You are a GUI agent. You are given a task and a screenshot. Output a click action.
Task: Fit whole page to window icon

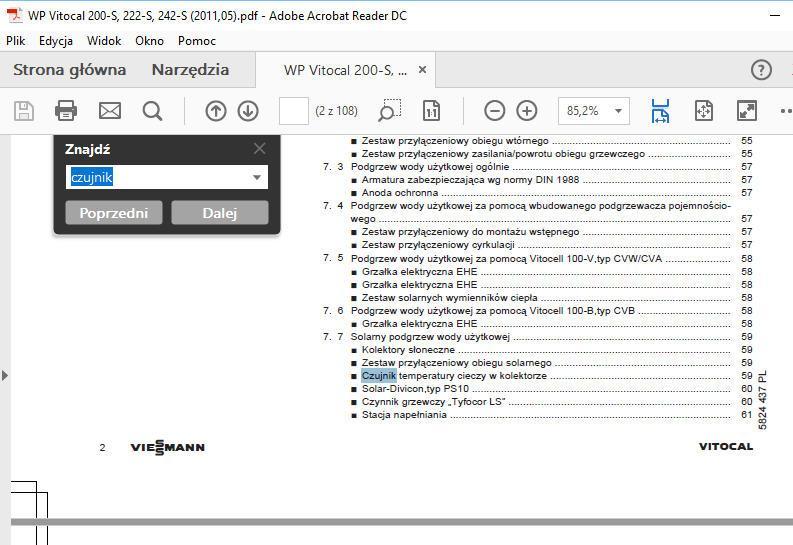pos(703,111)
